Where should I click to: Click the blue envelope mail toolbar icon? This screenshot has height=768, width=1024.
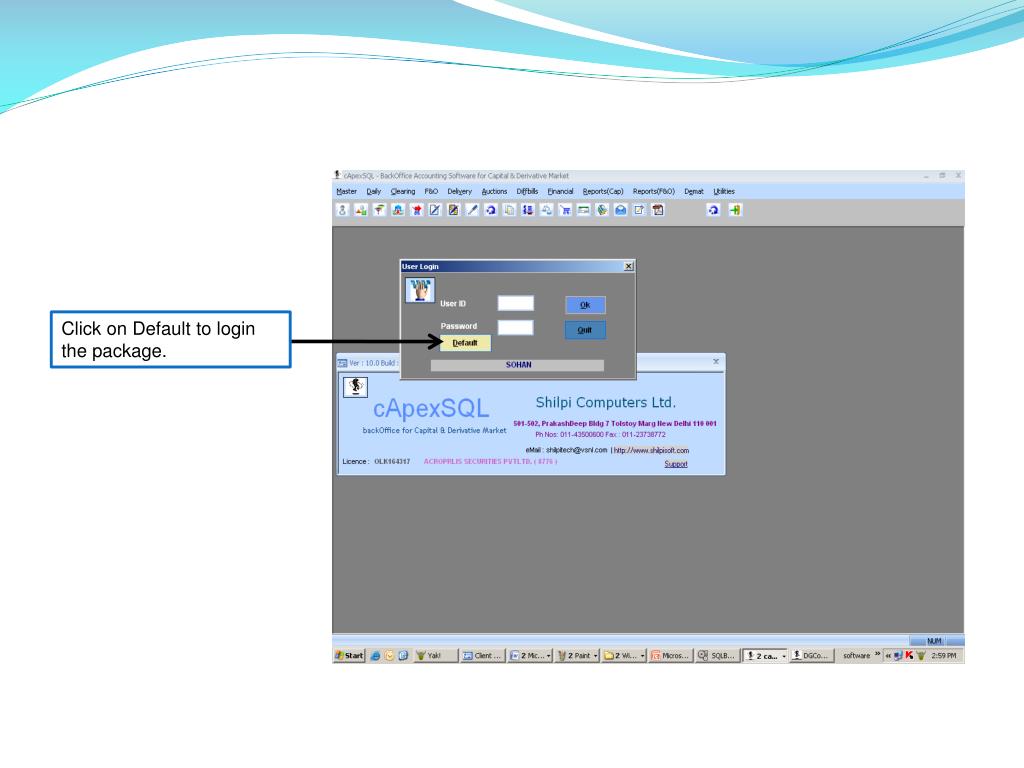click(621, 210)
